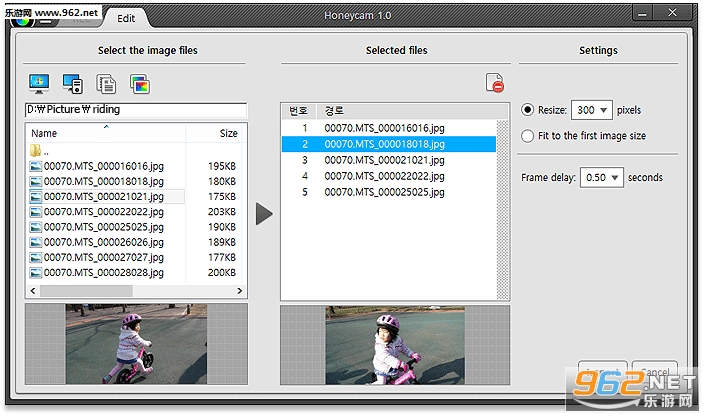Go up via parent folder icon
This screenshot has width=705, height=417.
36,151
